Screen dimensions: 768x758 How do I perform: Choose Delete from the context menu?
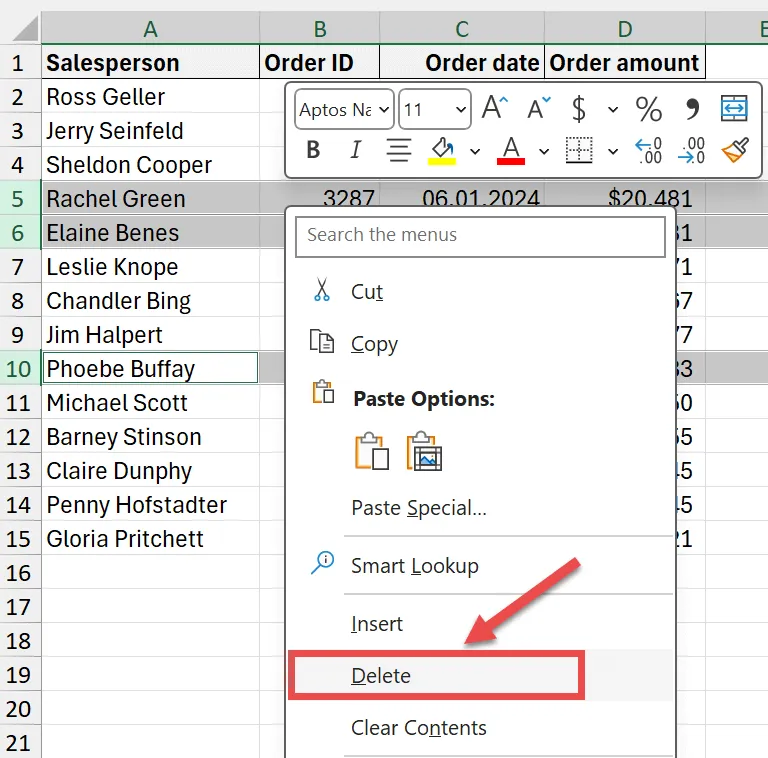[x=381, y=676]
